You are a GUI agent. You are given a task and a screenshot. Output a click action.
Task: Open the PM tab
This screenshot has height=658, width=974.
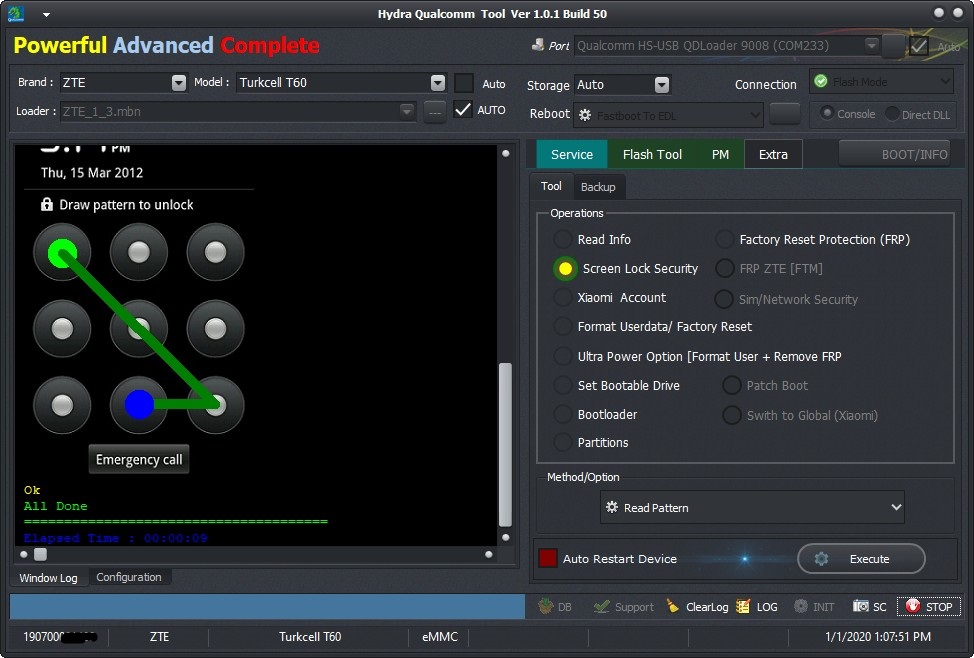click(x=720, y=154)
